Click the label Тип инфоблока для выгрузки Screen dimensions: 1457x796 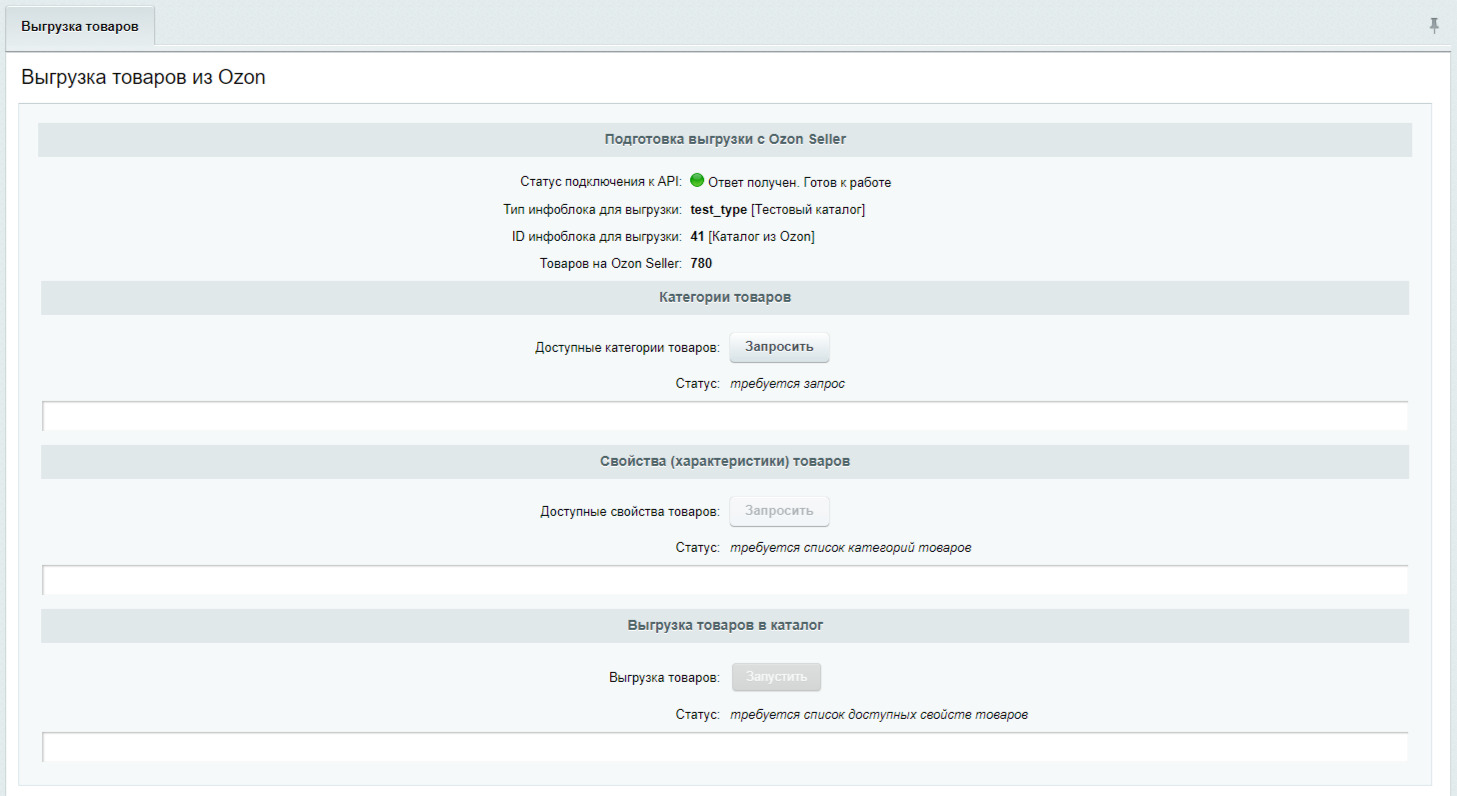[x=593, y=210]
